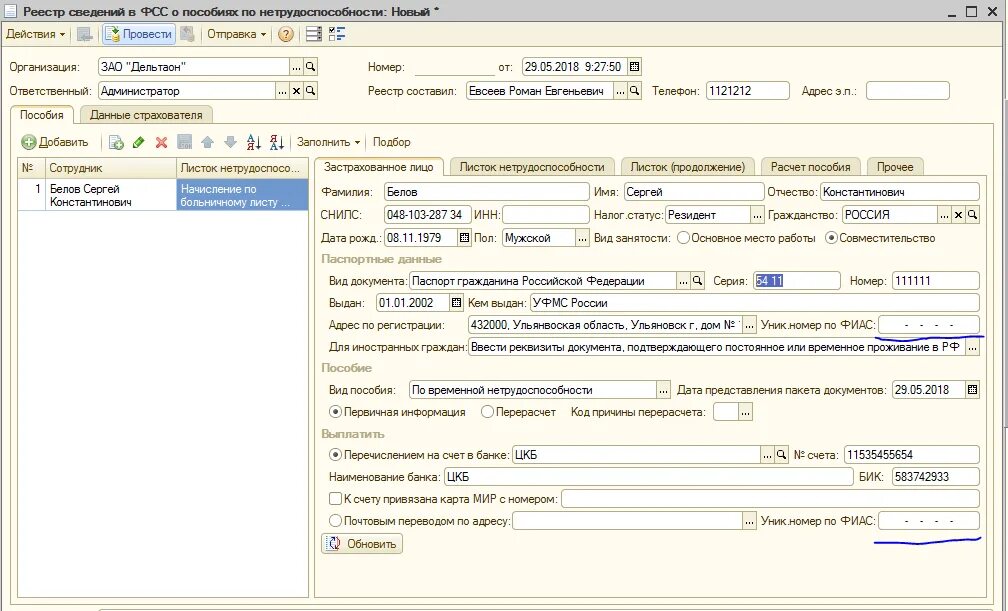This screenshot has width=1008, height=611.
Task: Click the Телефон input field
Action: 748,91
